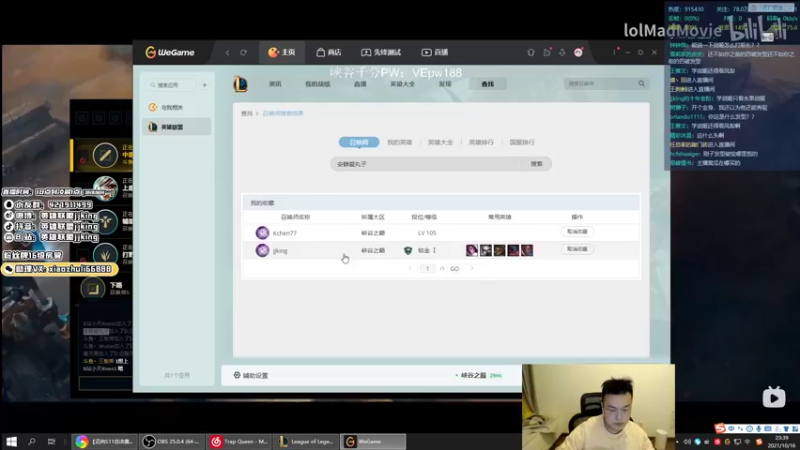The height and width of the screenshot is (450, 800).
Task: Open the 直播 tab in the WeGame header
Action: coord(435,52)
